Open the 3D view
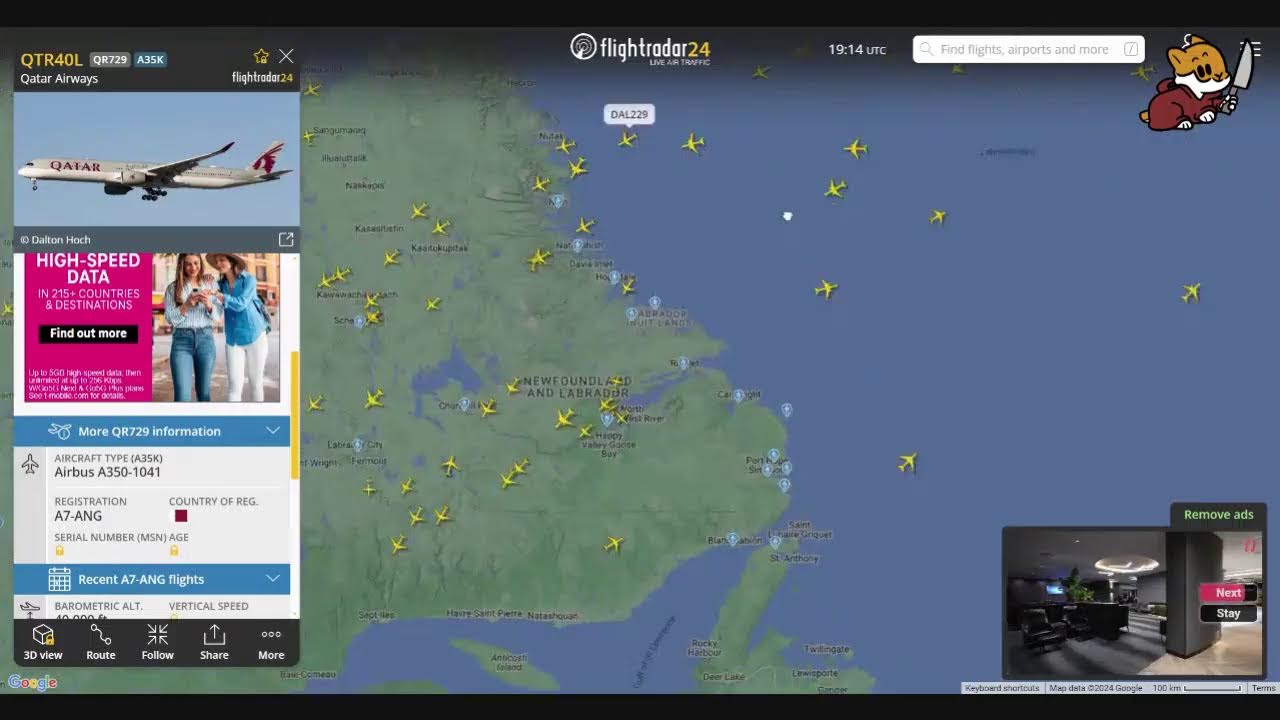This screenshot has height=720, width=1280. tap(43, 643)
